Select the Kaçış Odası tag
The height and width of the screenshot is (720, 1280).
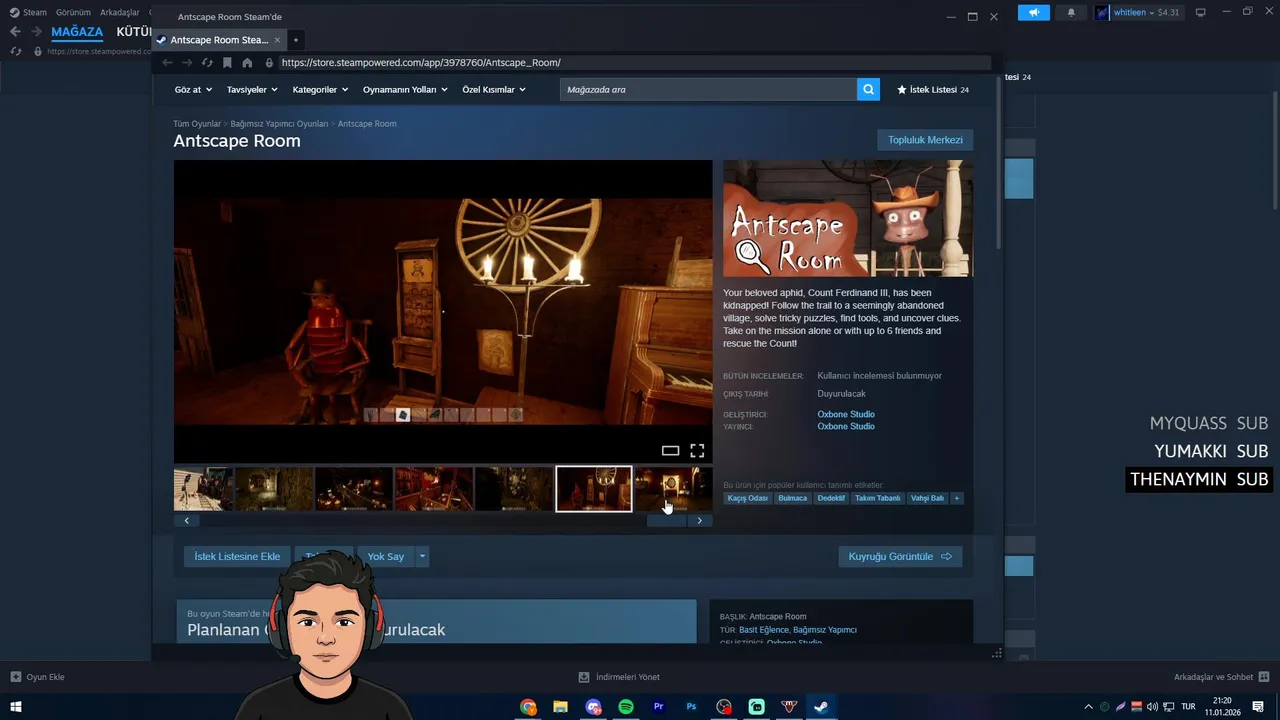pyautogui.click(x=747, y=498)
